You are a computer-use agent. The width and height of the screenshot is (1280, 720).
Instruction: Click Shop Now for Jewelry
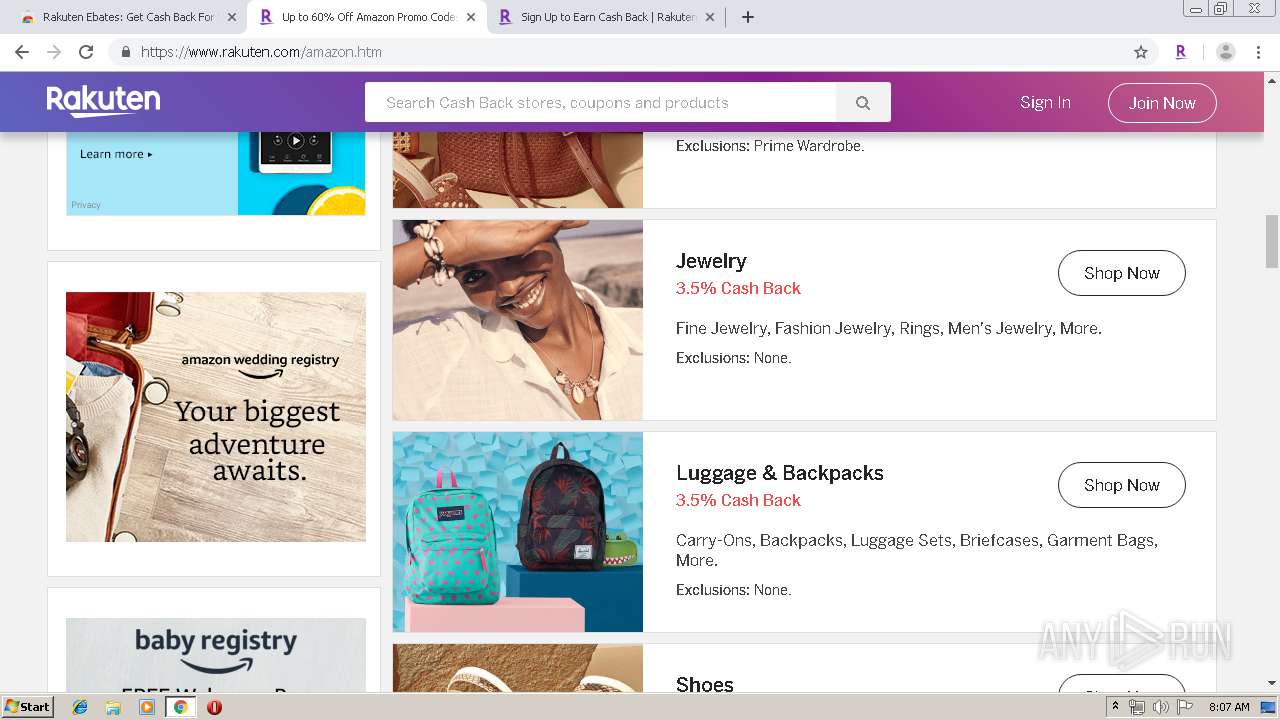pos(1122,273)
